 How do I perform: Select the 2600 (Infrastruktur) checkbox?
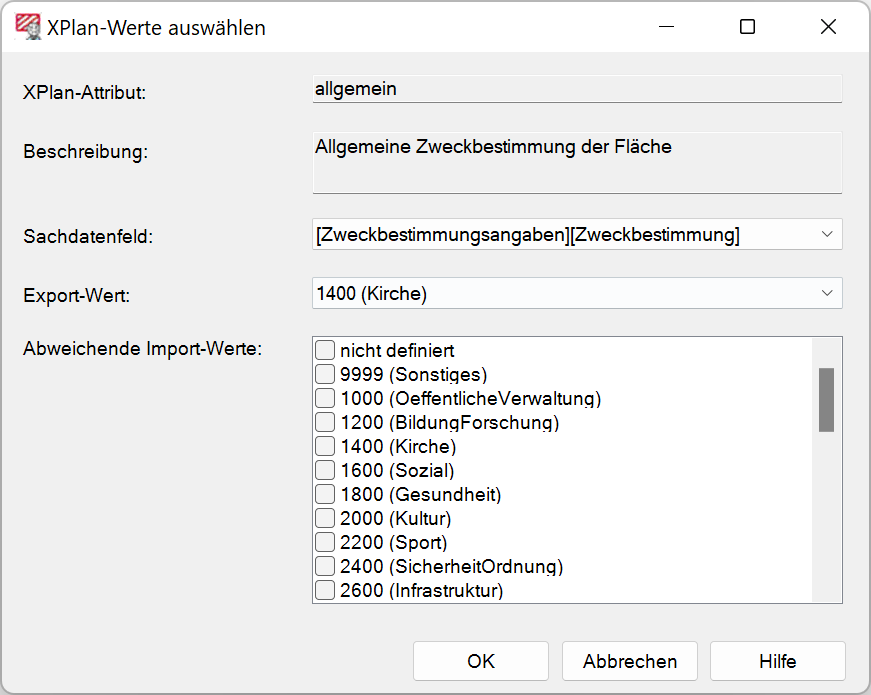pyautogui.click(x=325, y=591)
